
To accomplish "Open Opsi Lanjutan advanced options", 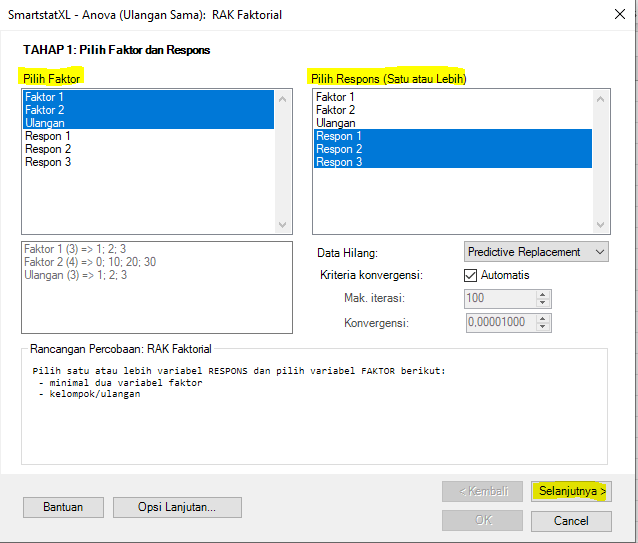I will [177, 507].
